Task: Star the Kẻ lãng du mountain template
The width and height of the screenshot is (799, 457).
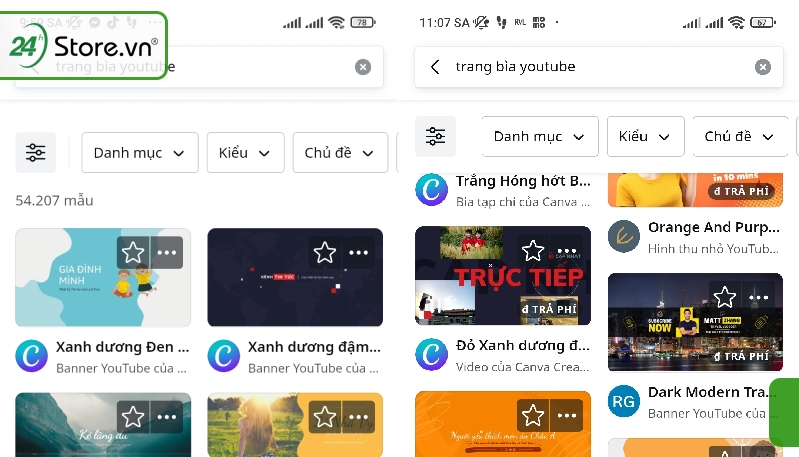Action: point(133,417)
